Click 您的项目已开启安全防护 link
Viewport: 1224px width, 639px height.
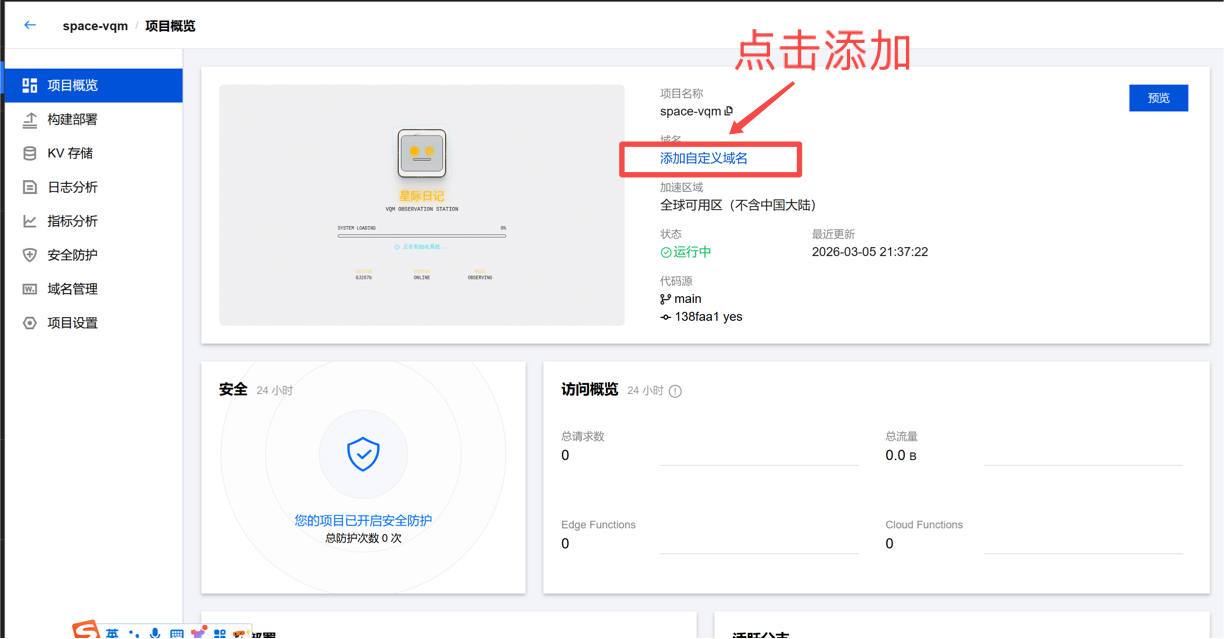(x=363, y=520)
